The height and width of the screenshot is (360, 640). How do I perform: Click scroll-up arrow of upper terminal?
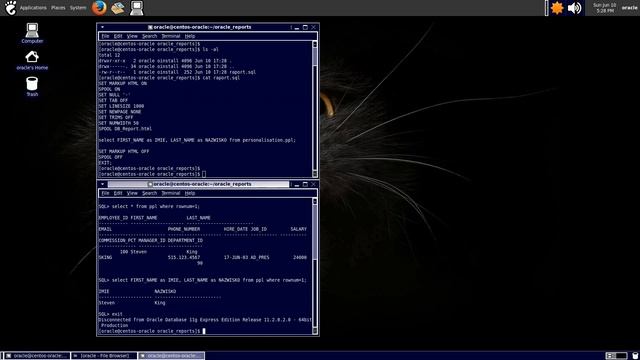pos(315,44)
